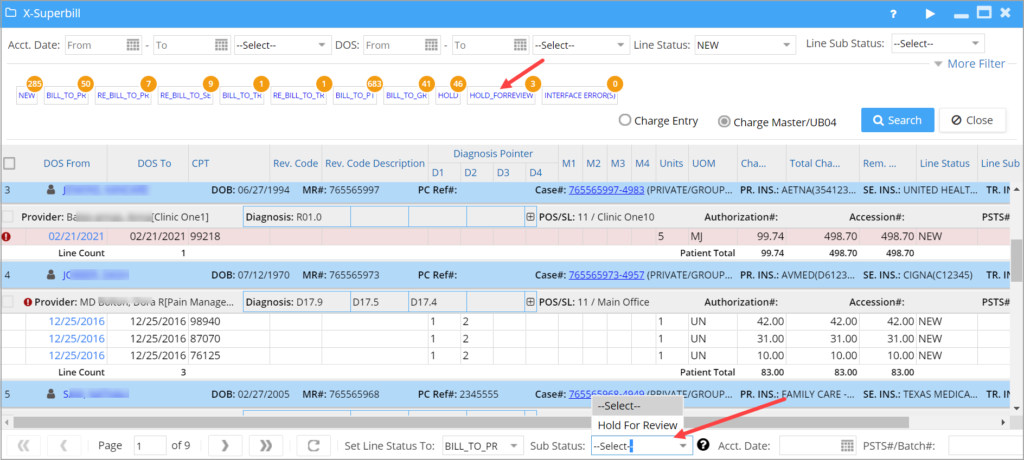
Task: Click the help question mark in title bar
Action: pyautogui.click(x=893, y=14)
